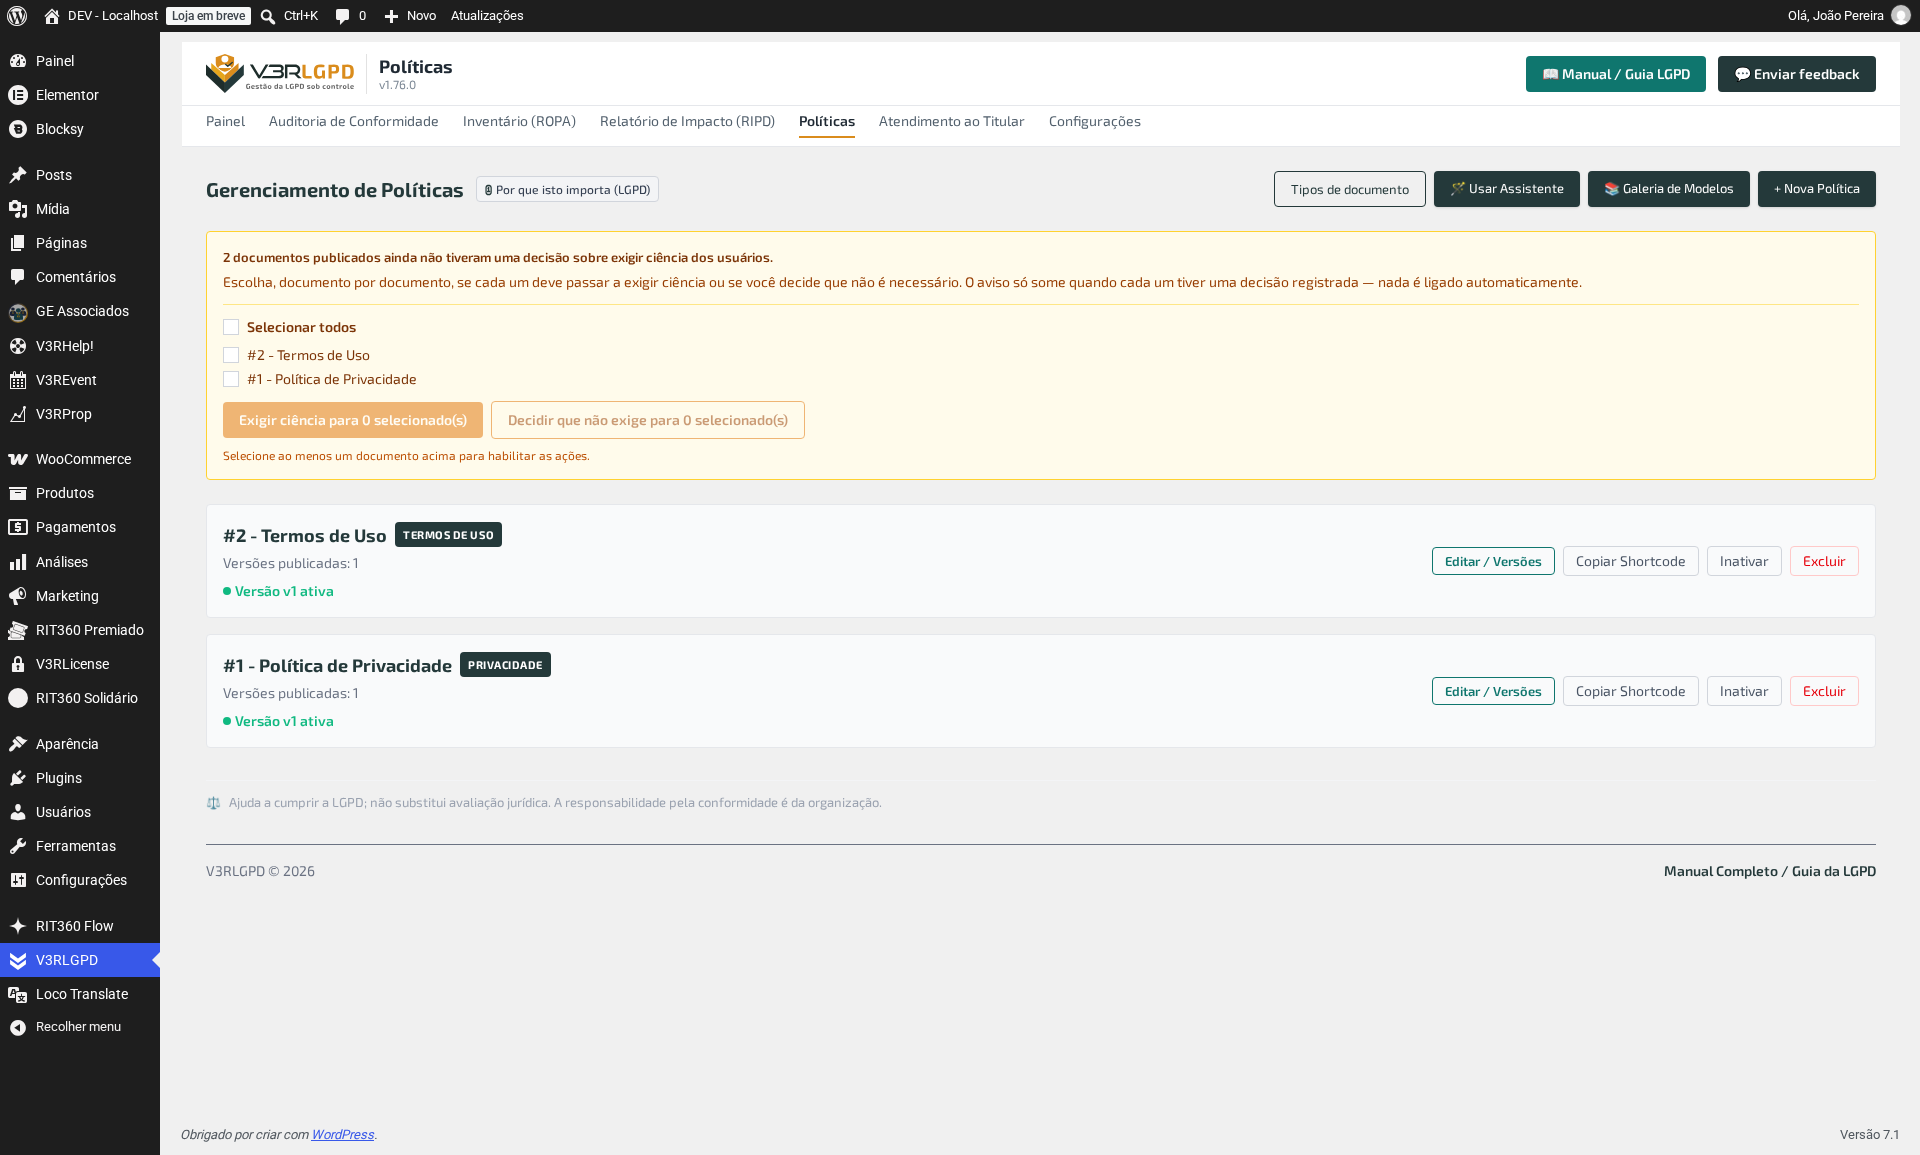The height and width of the screenshot is (1155, 1920).
Task: Check the Selecionar todos checkbox
Action: click(x=231, y=327)
